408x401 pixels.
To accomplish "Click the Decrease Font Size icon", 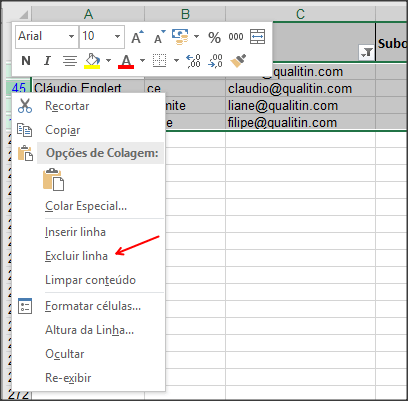I will click(159, 37).
